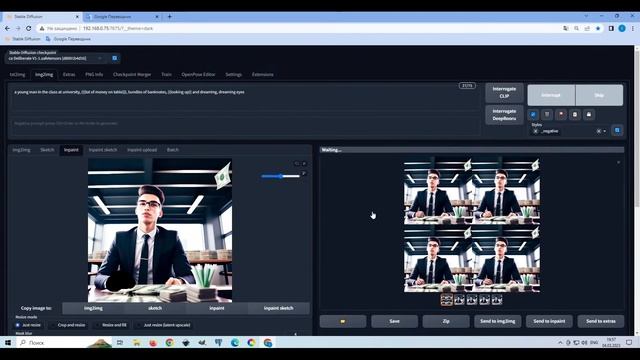Open the Stable Diffusion checkpoint dropdown
Viewport: 640px width, 360px height.
click(56, 58)
